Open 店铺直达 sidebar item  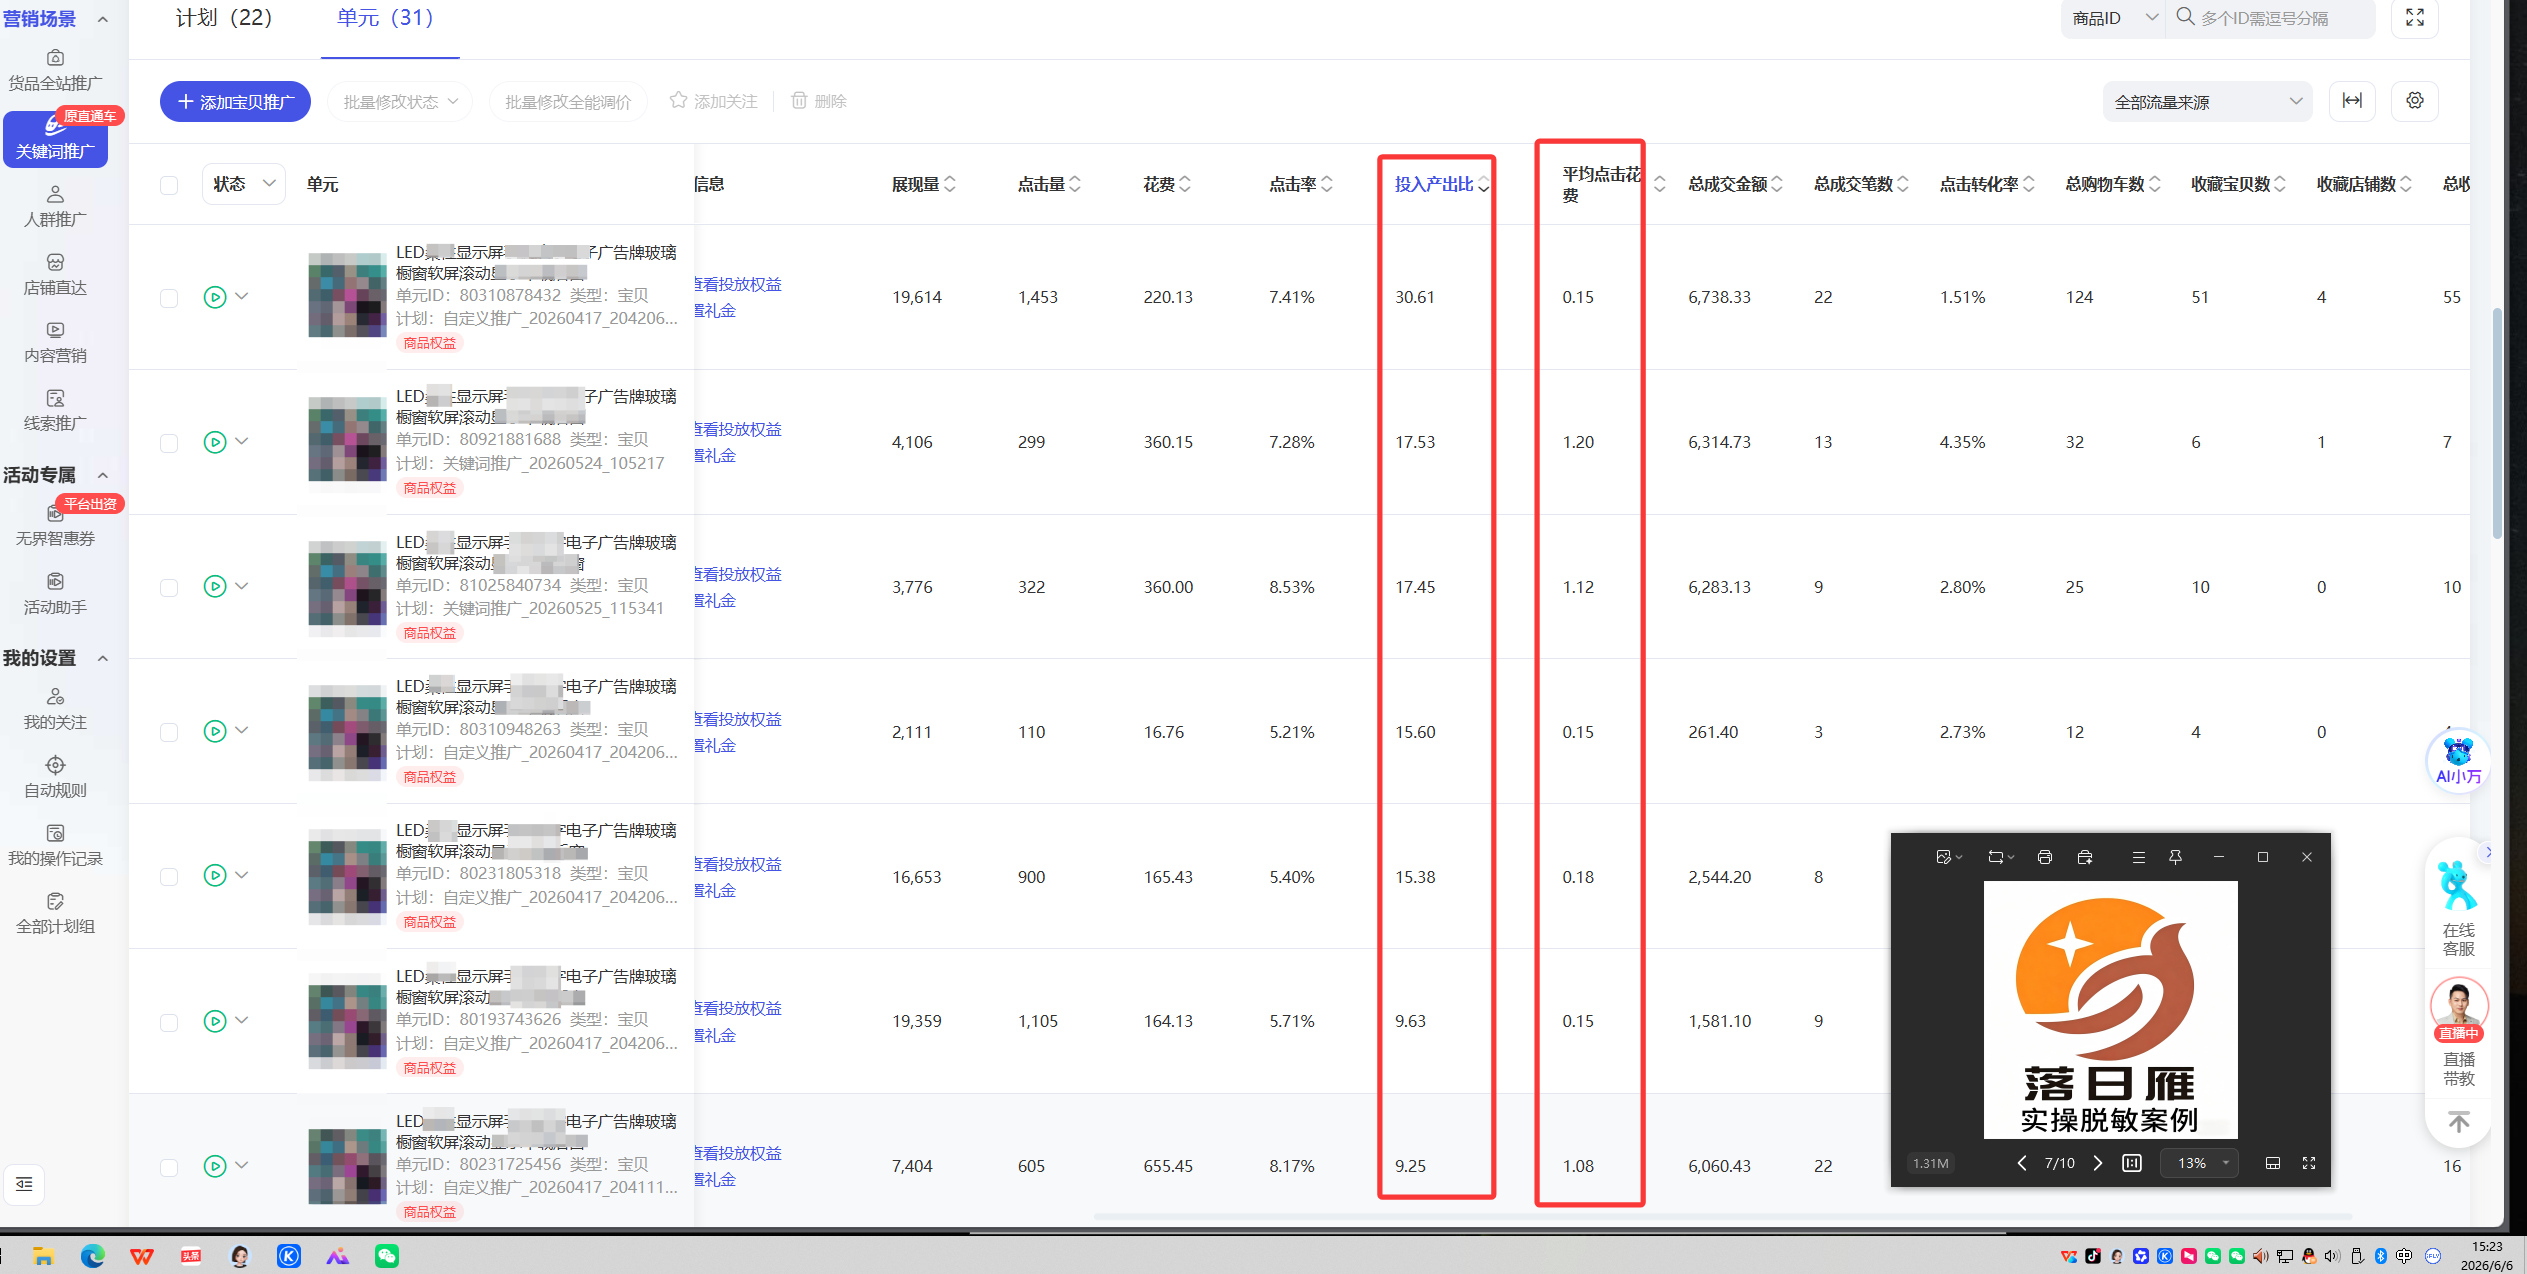[x=55, y=274]
